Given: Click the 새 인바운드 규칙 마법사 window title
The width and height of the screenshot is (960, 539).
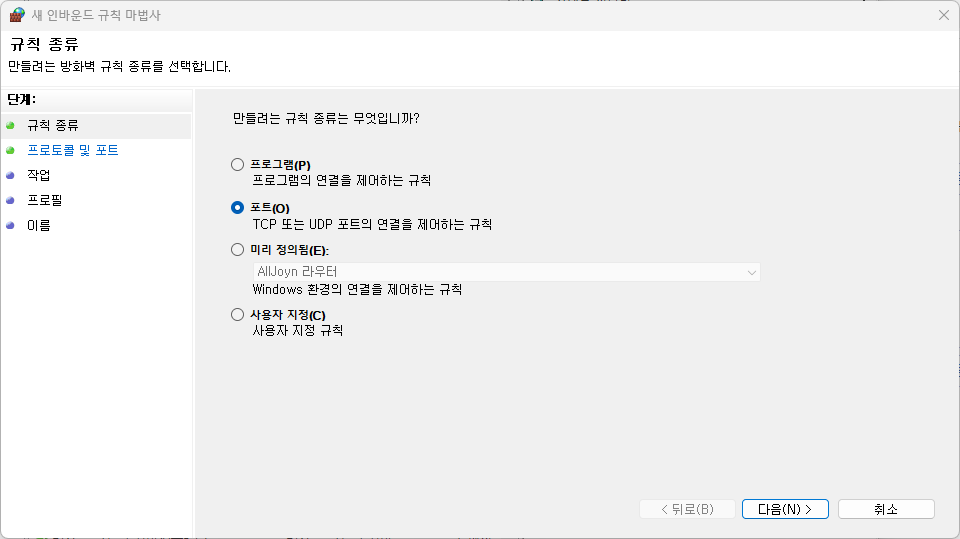Looking at the screenshot, I should [x=96, y=15].
